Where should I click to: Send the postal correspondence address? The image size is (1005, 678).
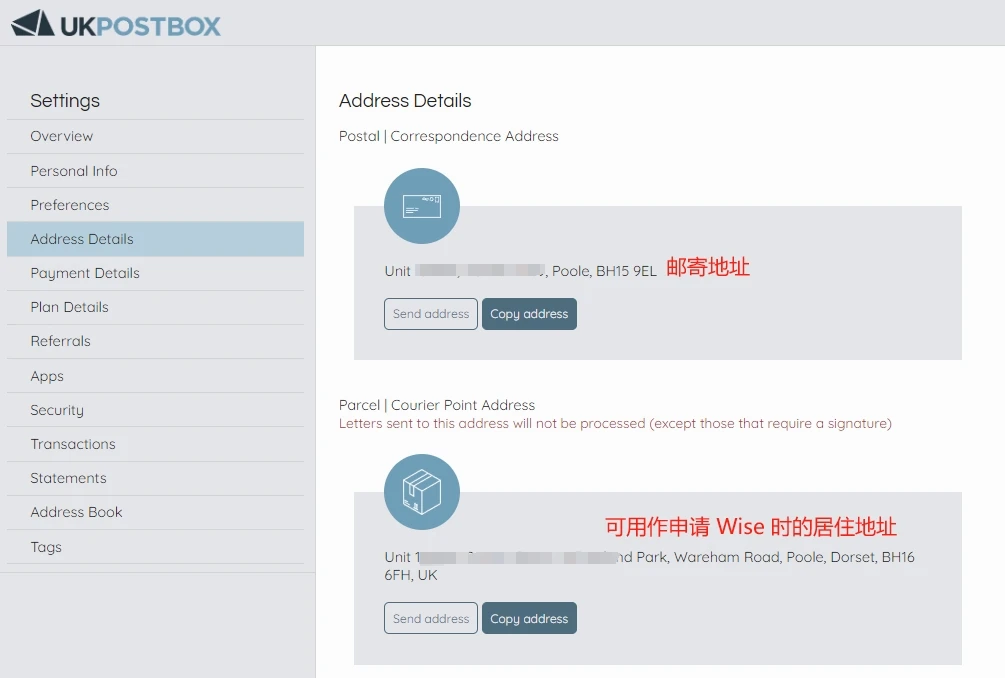pos(431,314)
